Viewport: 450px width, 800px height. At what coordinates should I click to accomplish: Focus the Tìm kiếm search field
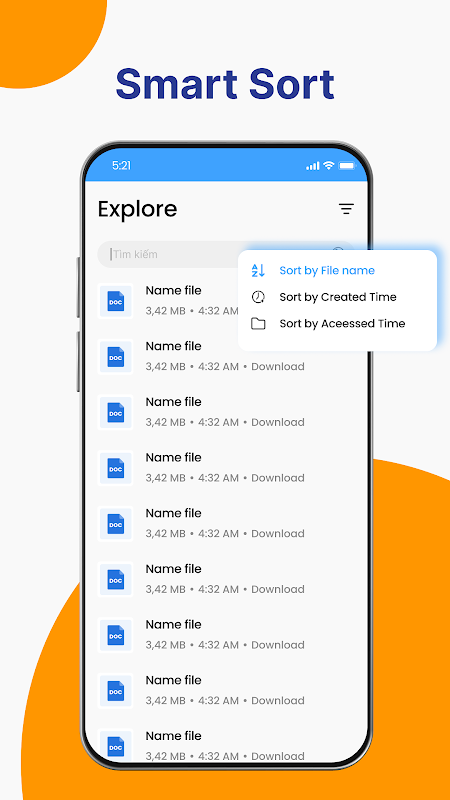click(168, 254)
